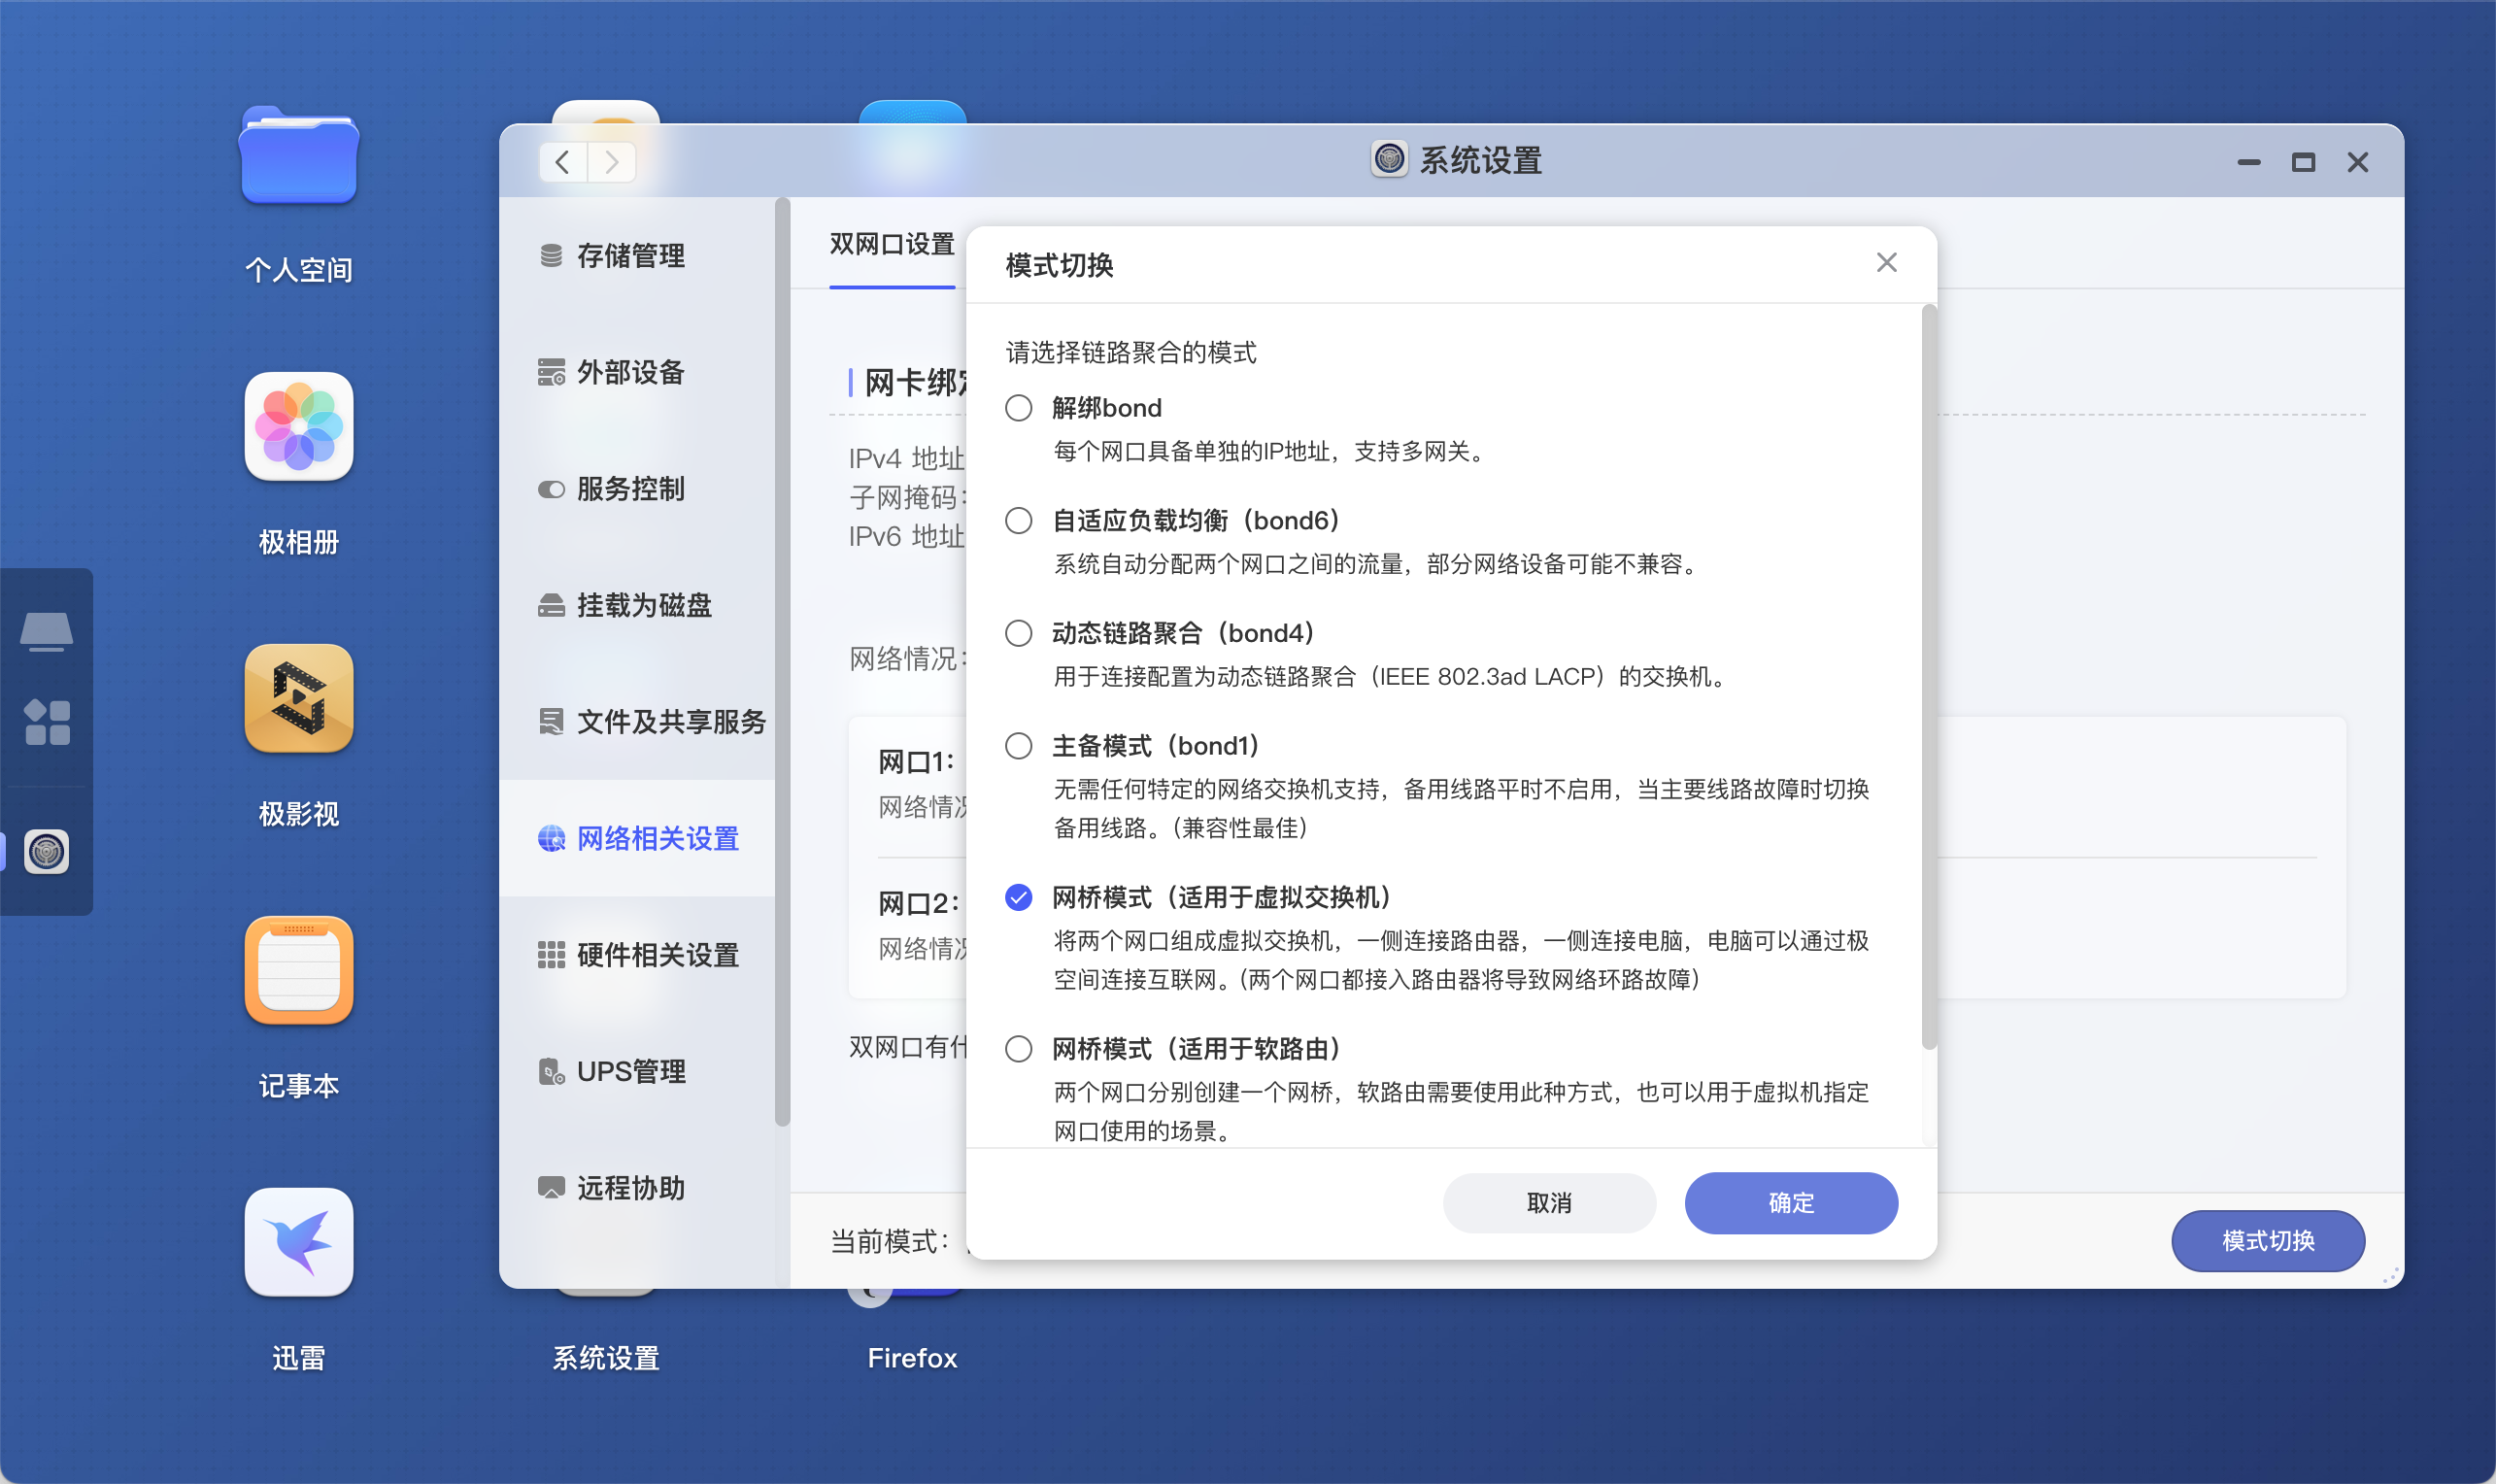
Task: Open the dock app grid icon
Action: [x=46, y=722]
